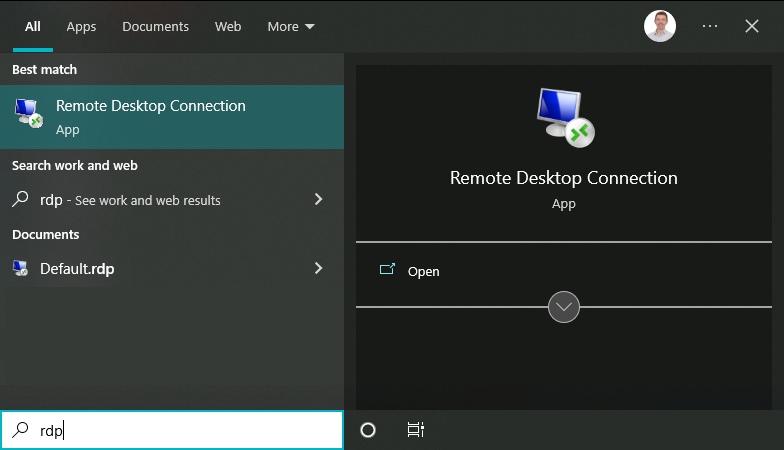Image resolution: width=784 pixels, height=450 pixels.
Task: Expand the rdp web results arrow
Action: [319, 199]
